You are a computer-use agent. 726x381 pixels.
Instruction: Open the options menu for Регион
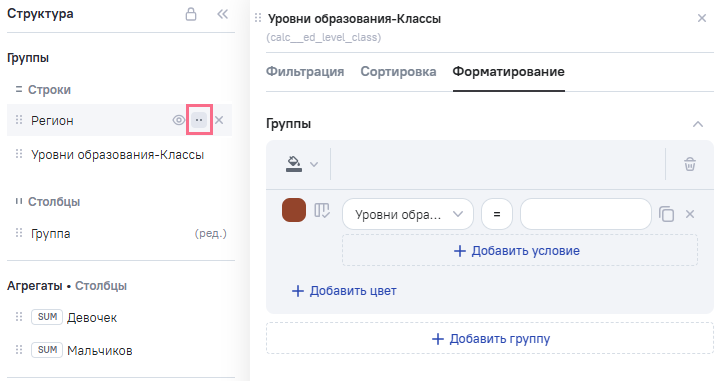coord(199,120)
